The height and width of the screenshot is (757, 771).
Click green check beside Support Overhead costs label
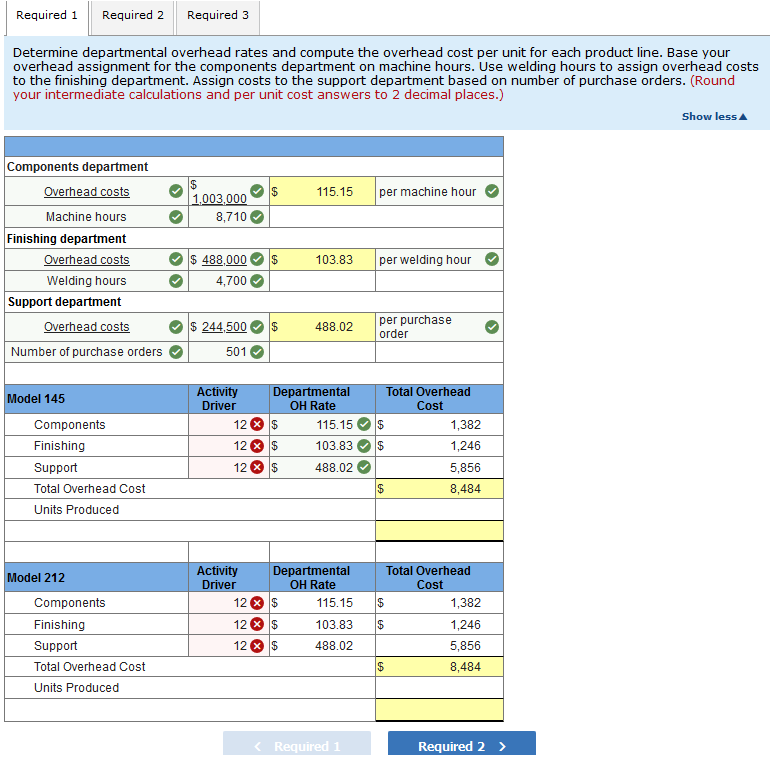click(x=176, y=327)
